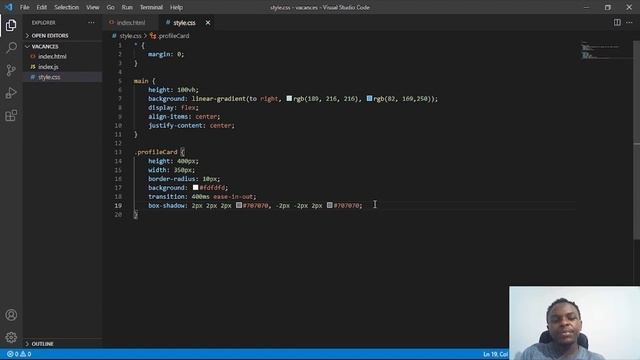Click second #707070 box-shadow color swatch
The image size is (640, 360).
(x=329, y=205)
